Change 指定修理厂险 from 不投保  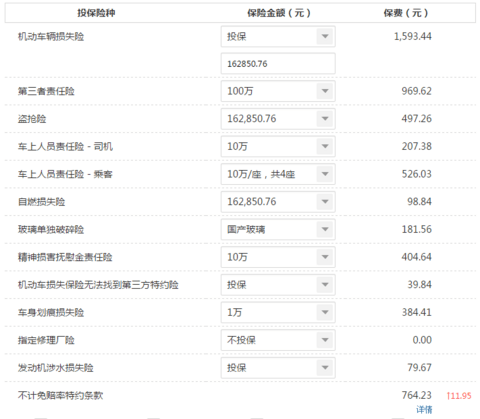(x=278, y=340)
